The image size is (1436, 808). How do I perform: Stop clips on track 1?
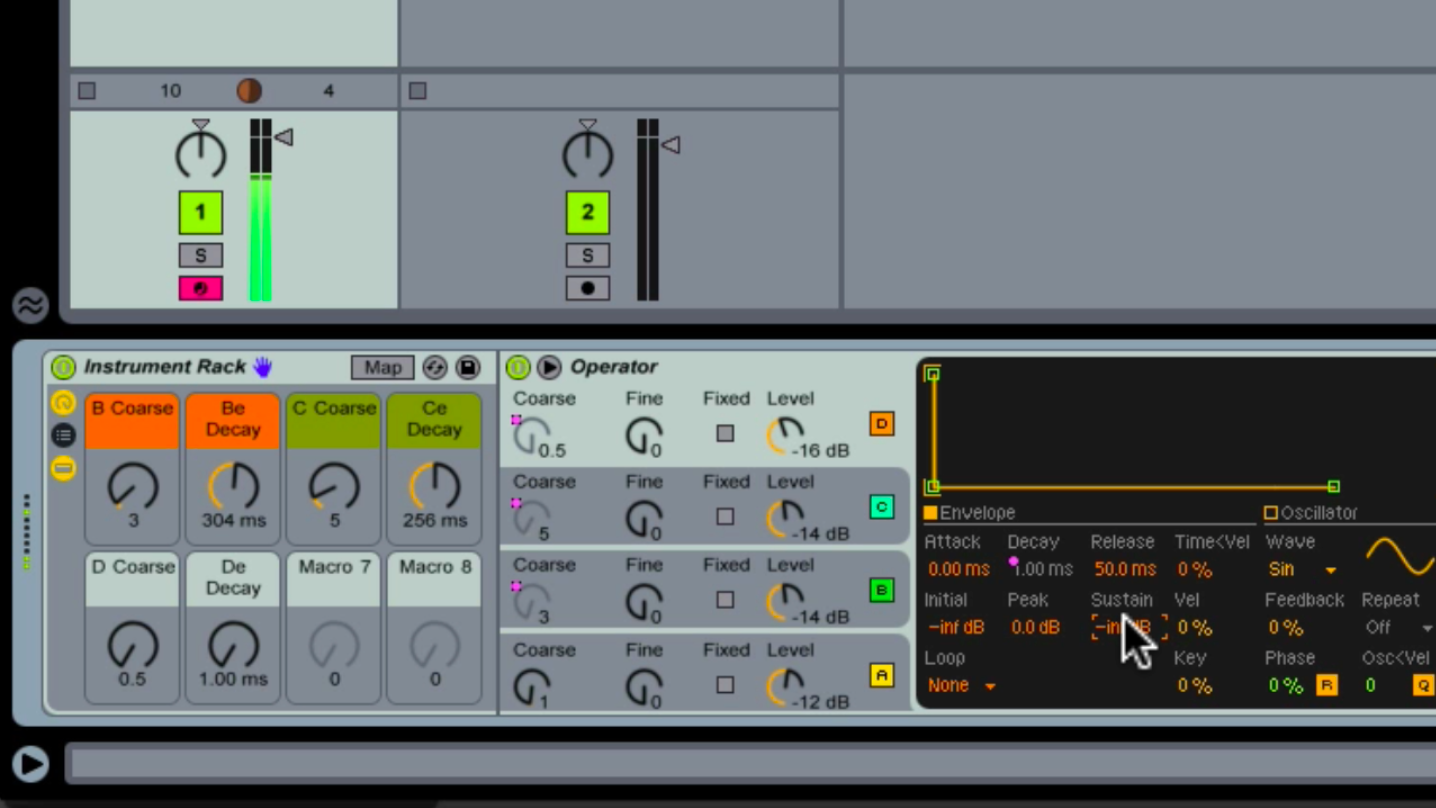coord(87,91)
